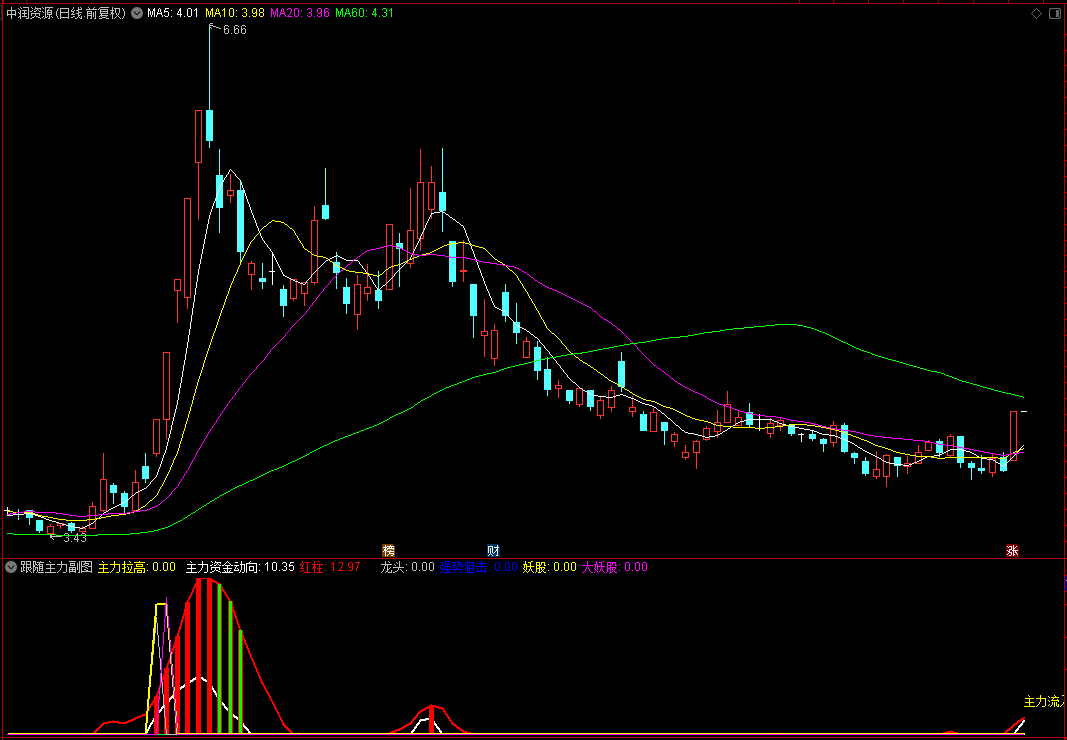Open the 涨 limit-up marker icon
This screenshot has width=1067, height=740.
point(1013,550)
